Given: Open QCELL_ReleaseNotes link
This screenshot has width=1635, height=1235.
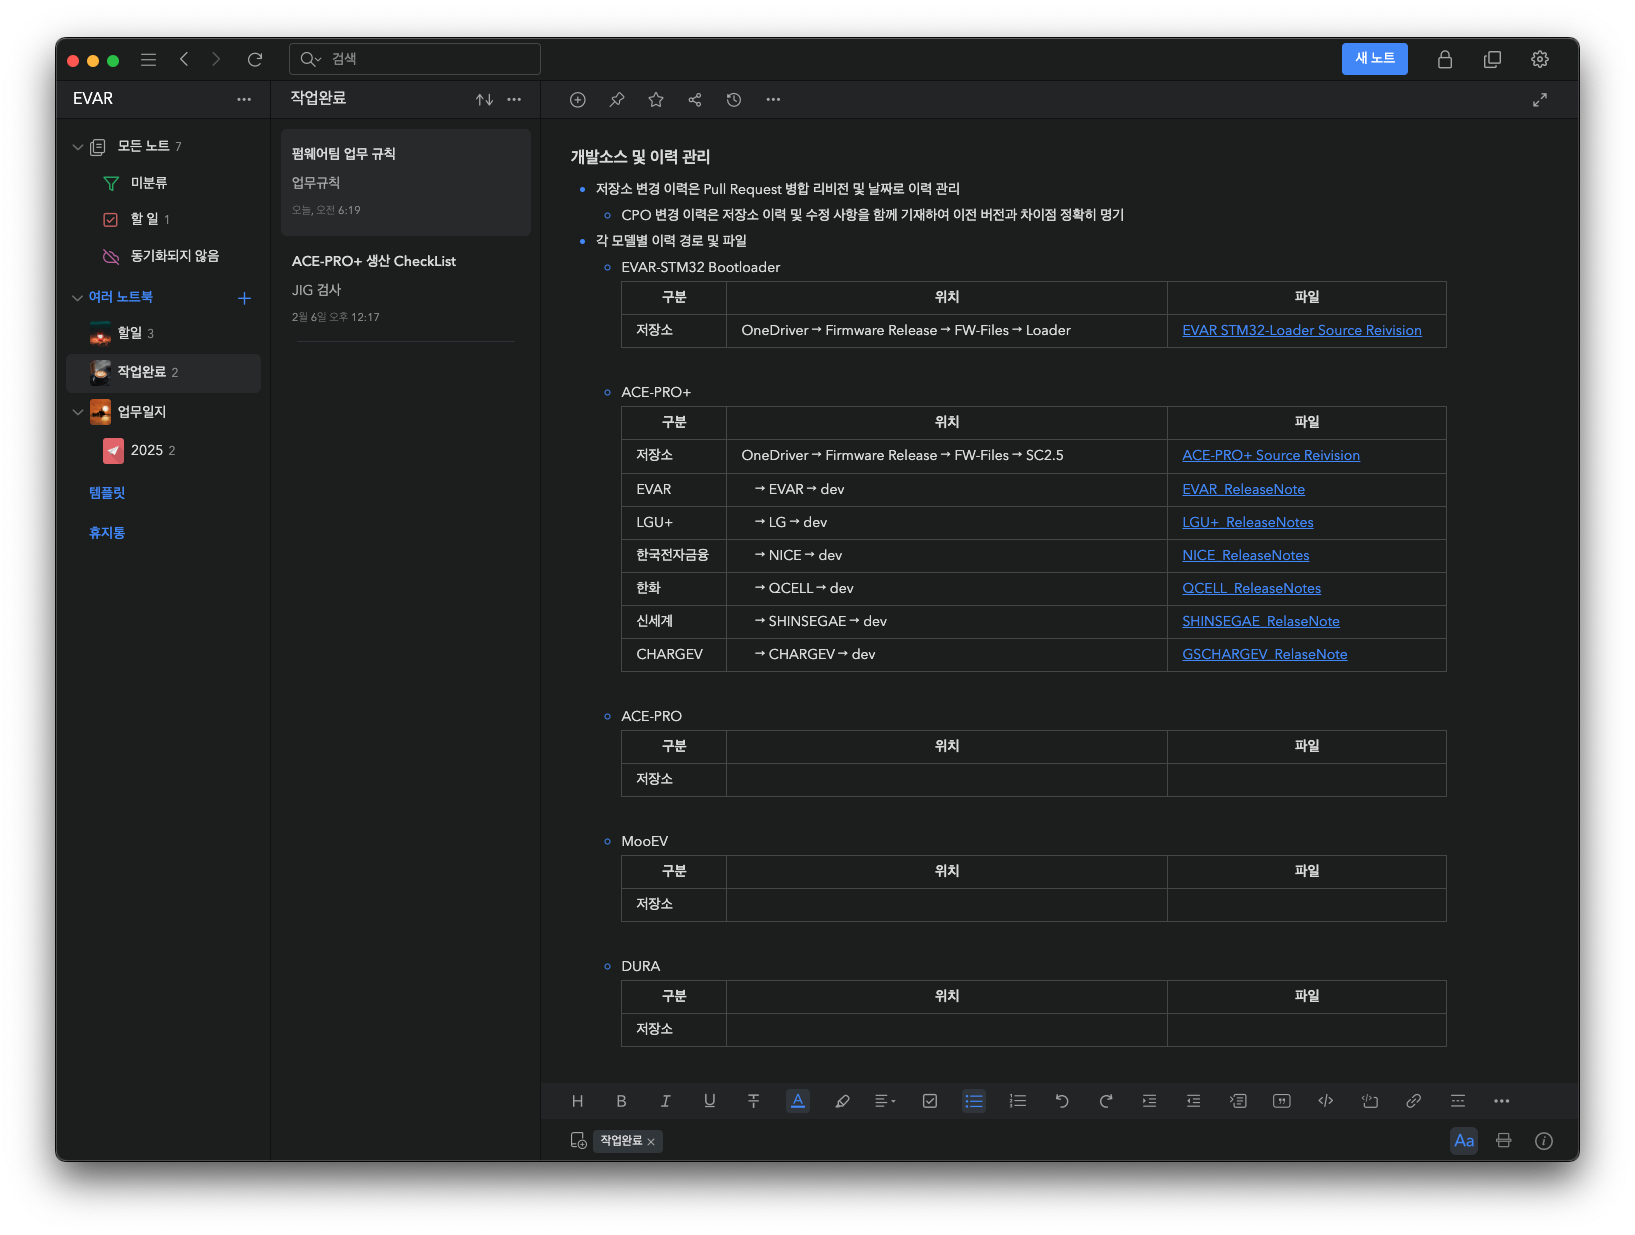Looking at the screenshot, I should pyautogui.click(x=1251, y=589).
